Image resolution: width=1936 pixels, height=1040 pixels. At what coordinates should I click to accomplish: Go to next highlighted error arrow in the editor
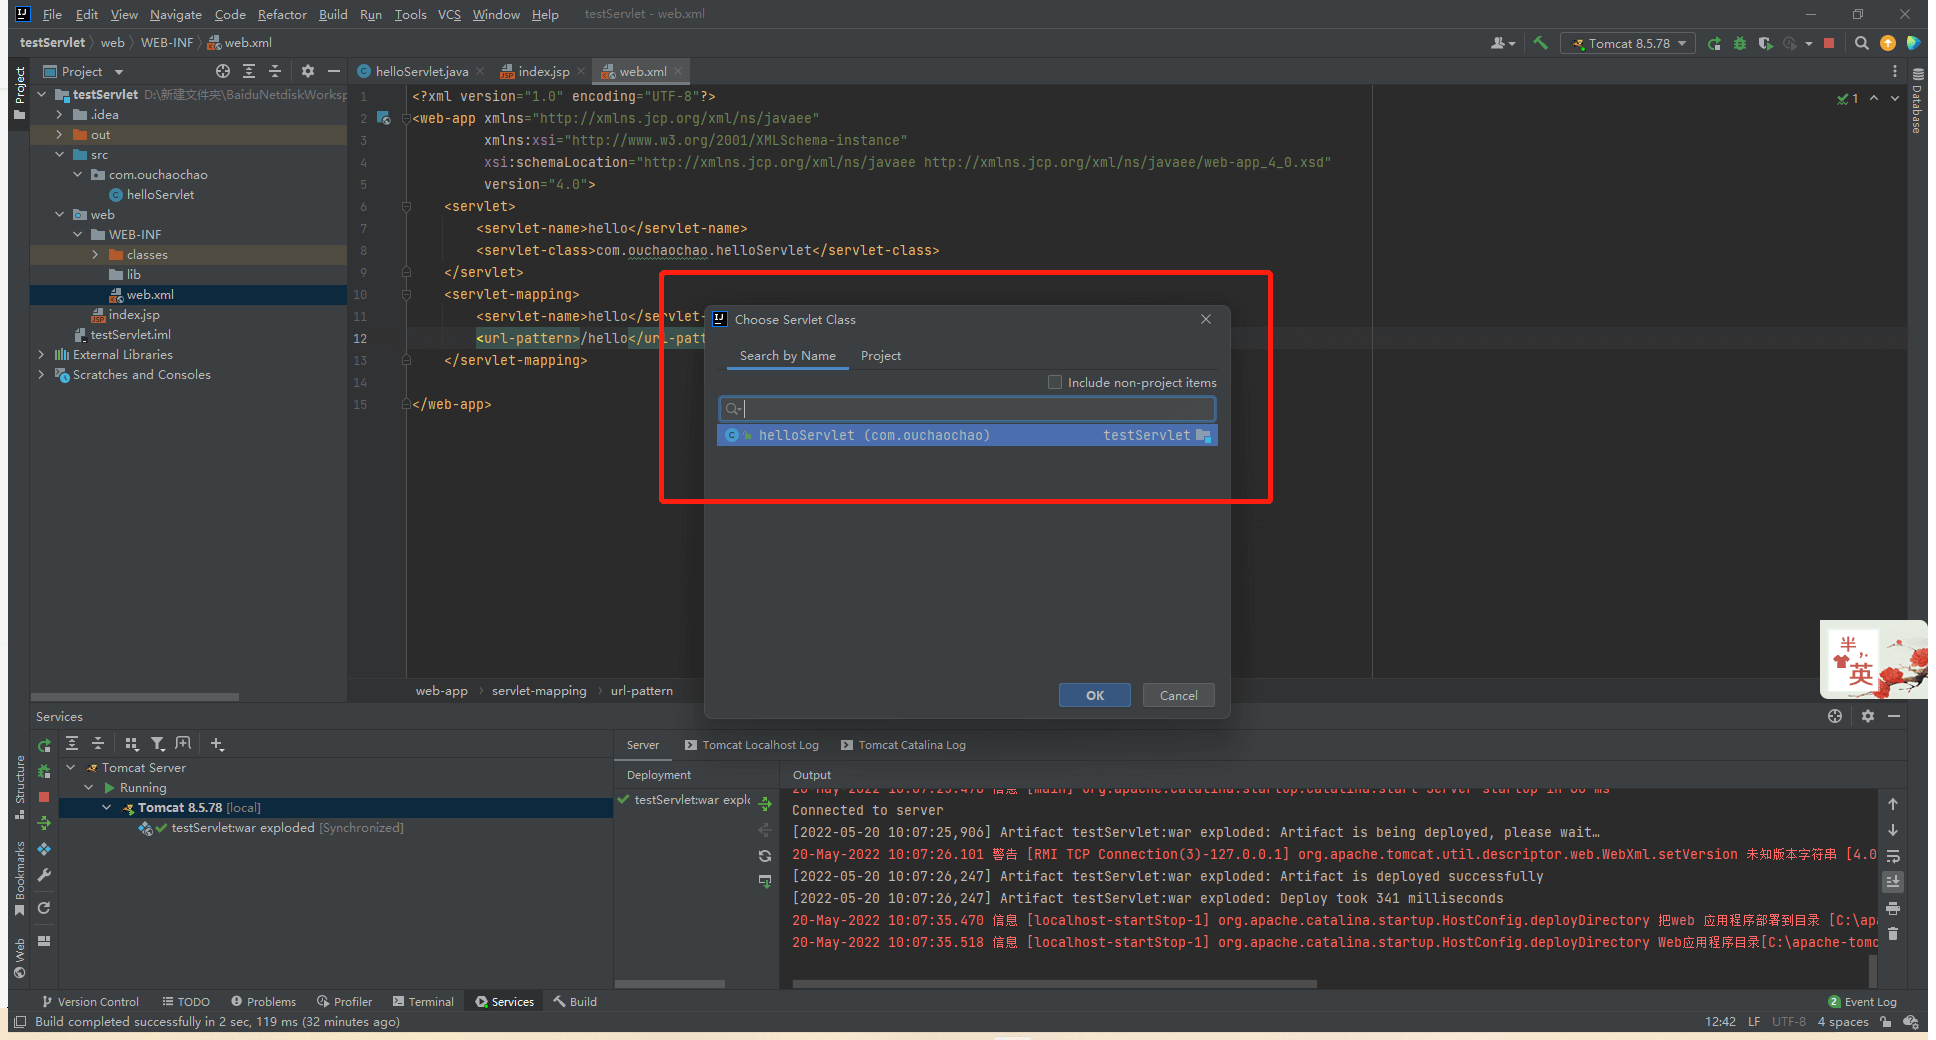coord(1895,98)
